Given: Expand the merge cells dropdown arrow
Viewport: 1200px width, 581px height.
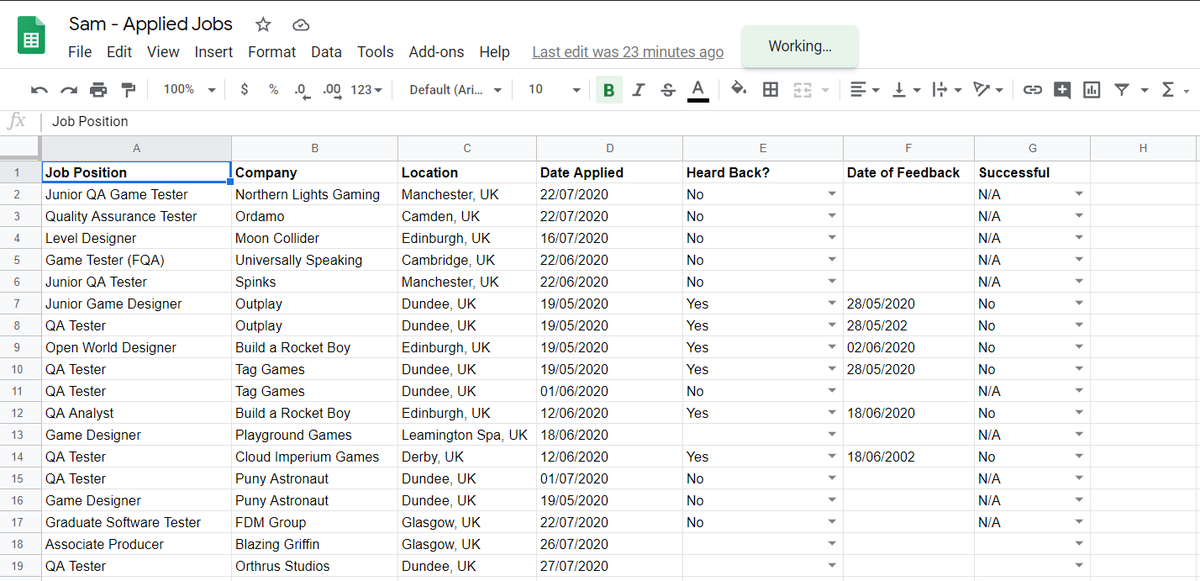Looking at the screenshot, I should click(825, 90).
